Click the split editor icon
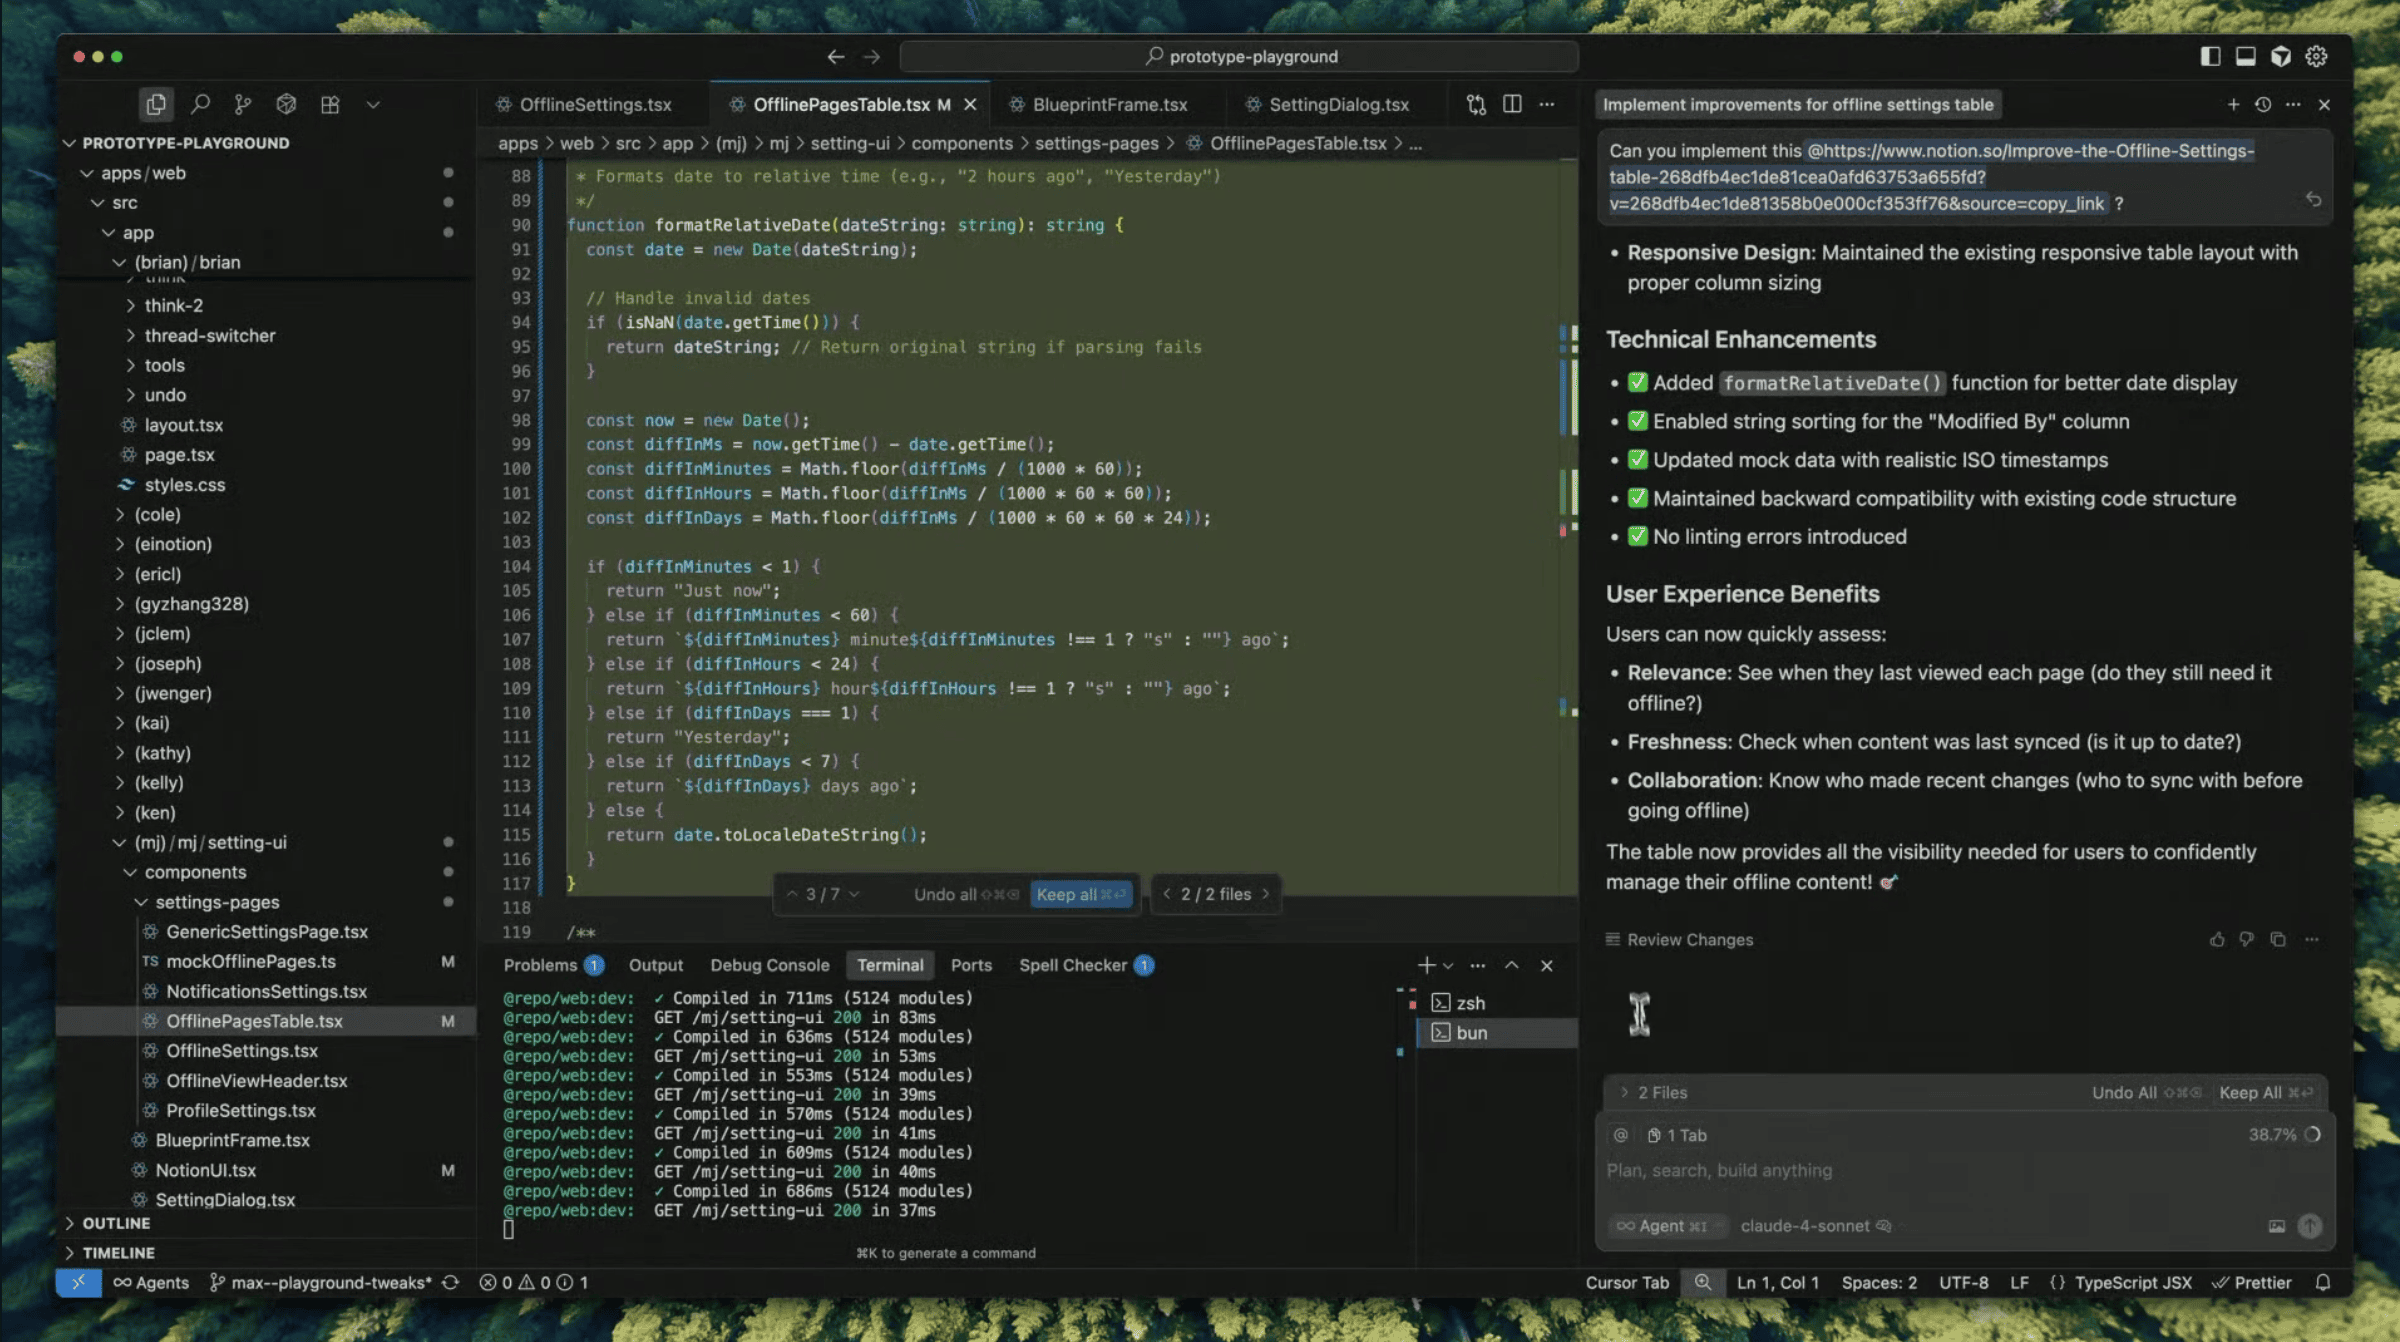Viewport: 2400px width, 1342px height. [1512, 104]
